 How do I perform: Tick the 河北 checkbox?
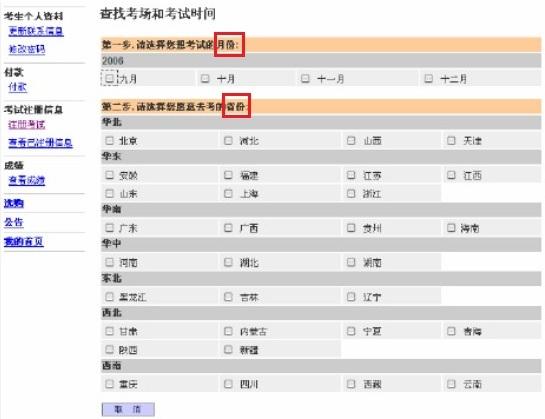pyautogui.click(x=228, y=140)
